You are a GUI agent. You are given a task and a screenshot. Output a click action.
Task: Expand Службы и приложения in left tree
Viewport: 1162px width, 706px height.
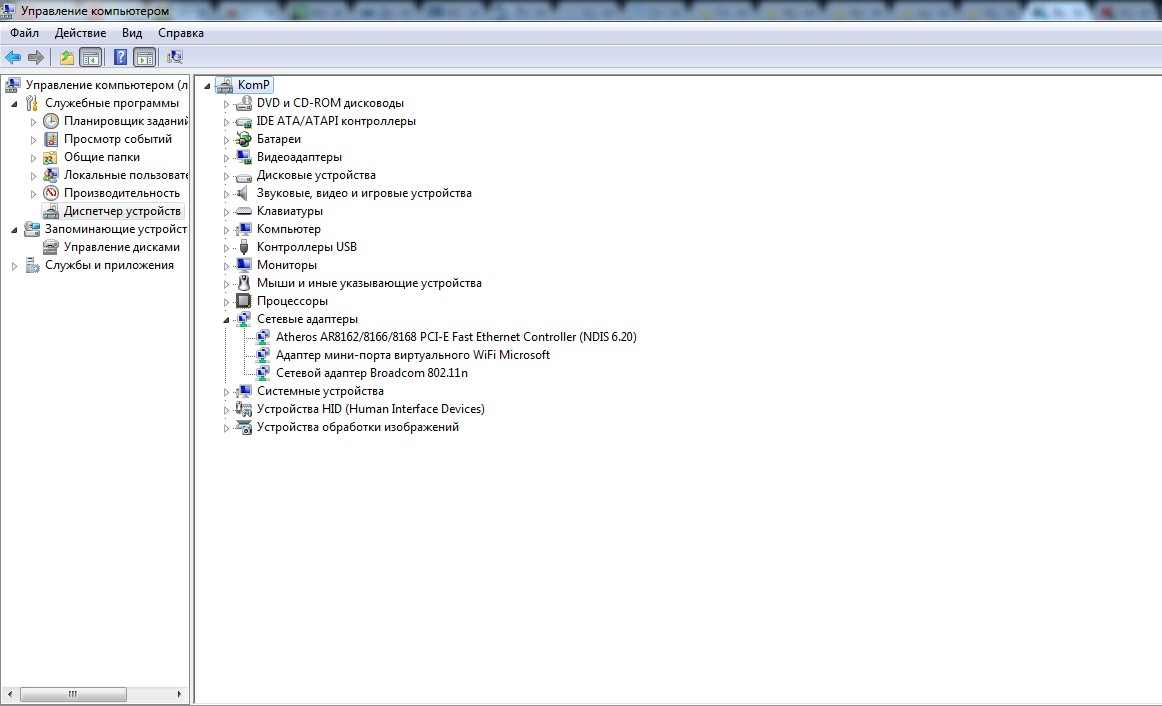(14, 266)
